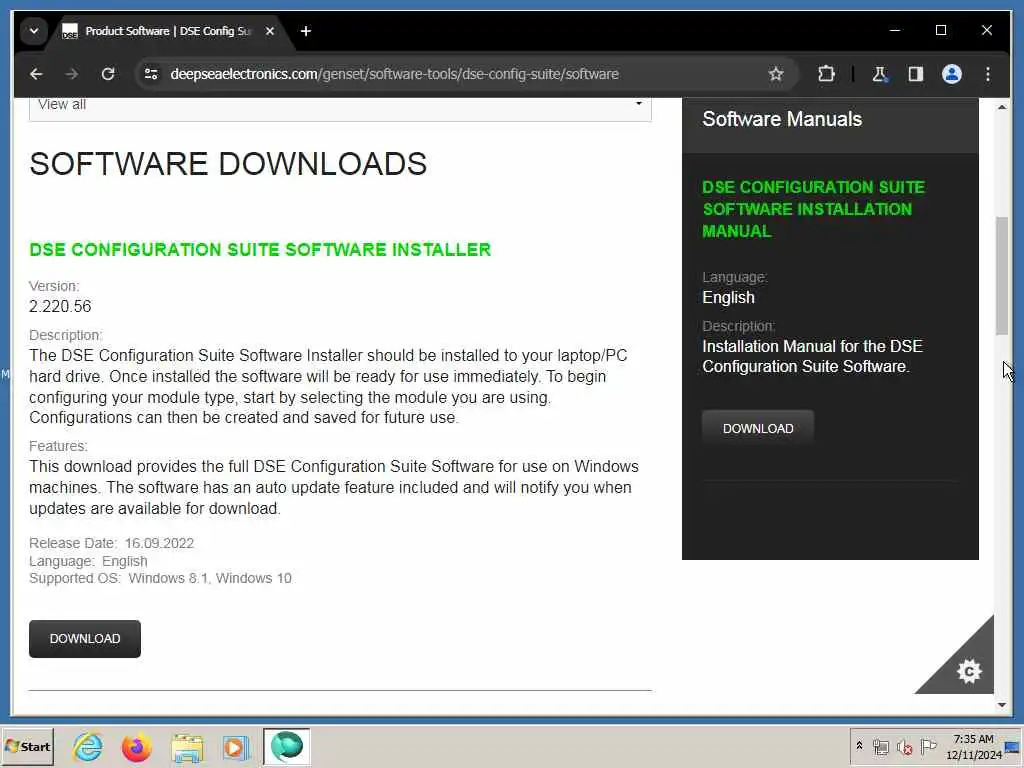
Task: Open the Action Center flag icon
Action: click(x=928, y=746)
